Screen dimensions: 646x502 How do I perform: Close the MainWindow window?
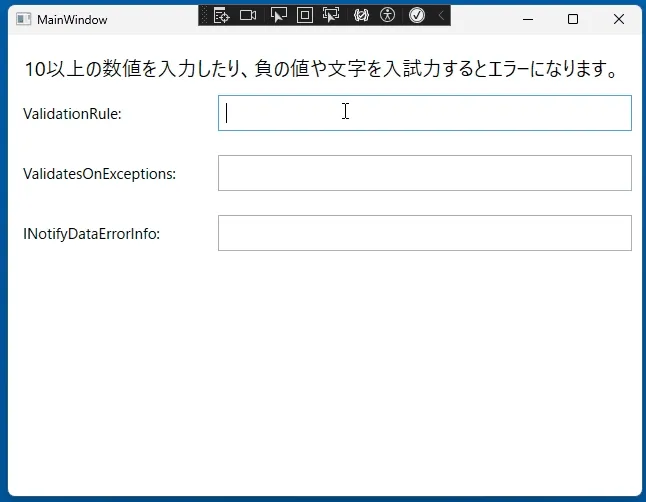coord(618,19)
